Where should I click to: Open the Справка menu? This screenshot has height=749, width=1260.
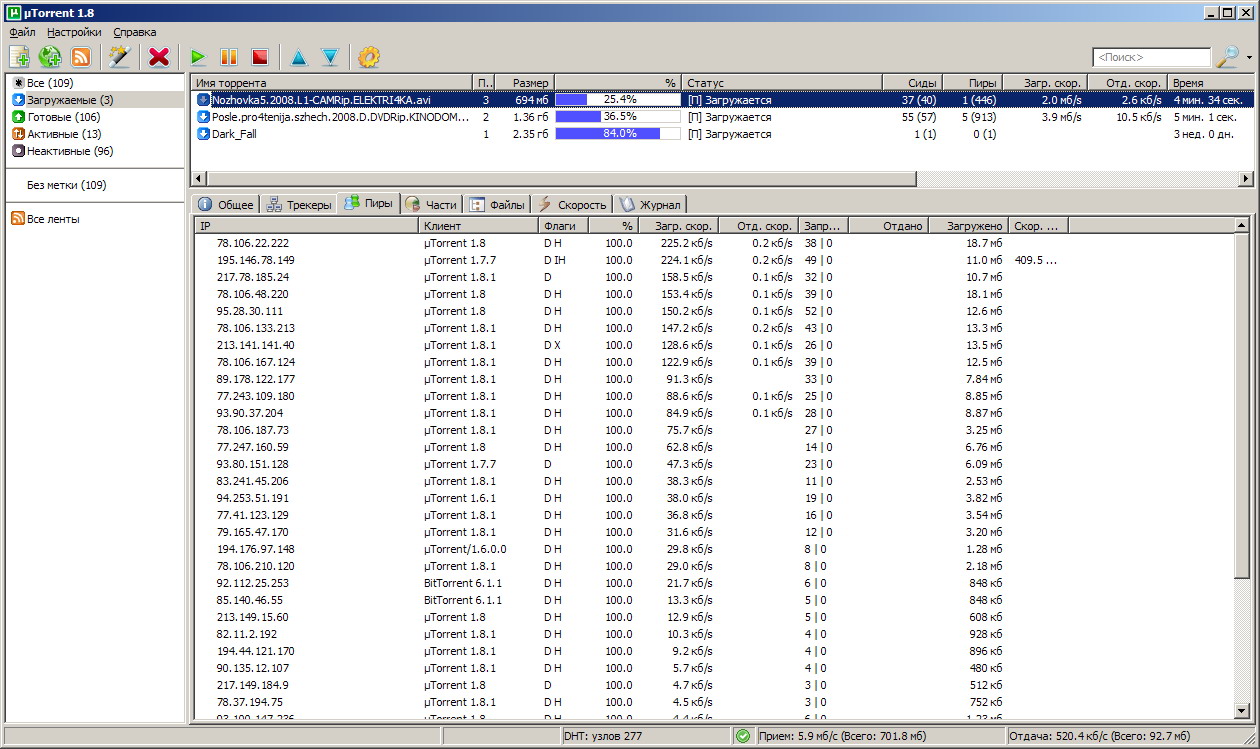tap(135, 32)
